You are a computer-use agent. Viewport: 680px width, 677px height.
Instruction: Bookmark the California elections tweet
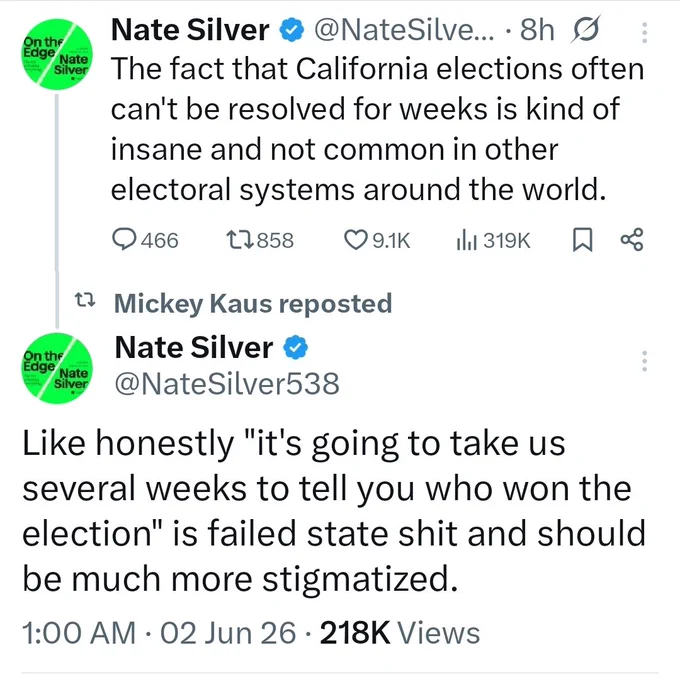tap(582, 240)
